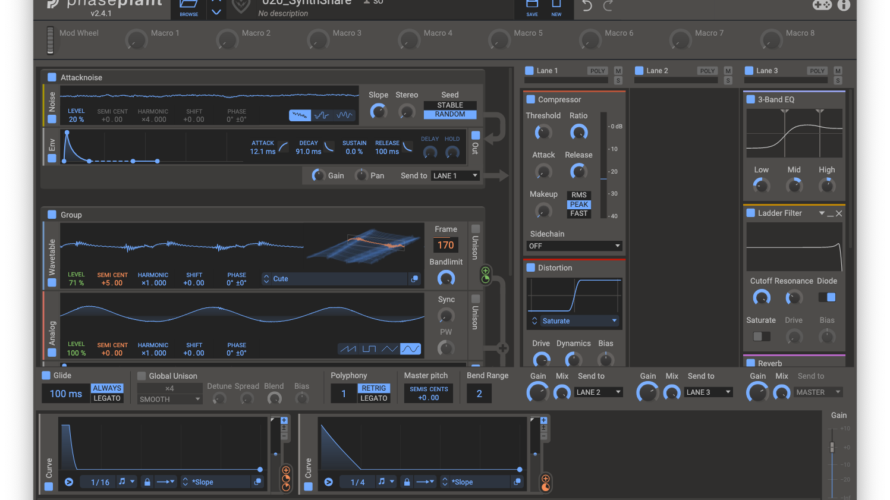Click the Wavetable Frame value 170
Screen dimensions: 890x500
pyautogui.click(x=446, y=245)
